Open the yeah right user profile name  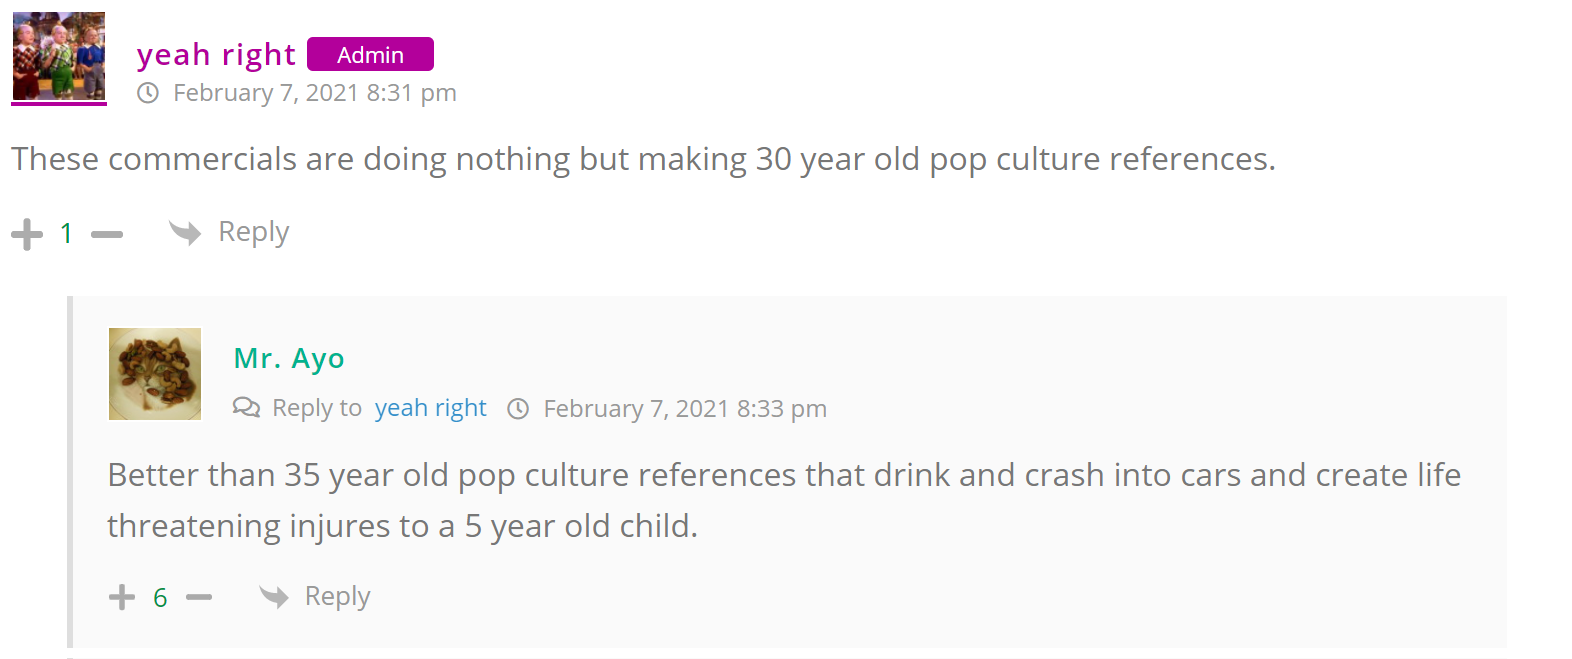tap(216, 54)
